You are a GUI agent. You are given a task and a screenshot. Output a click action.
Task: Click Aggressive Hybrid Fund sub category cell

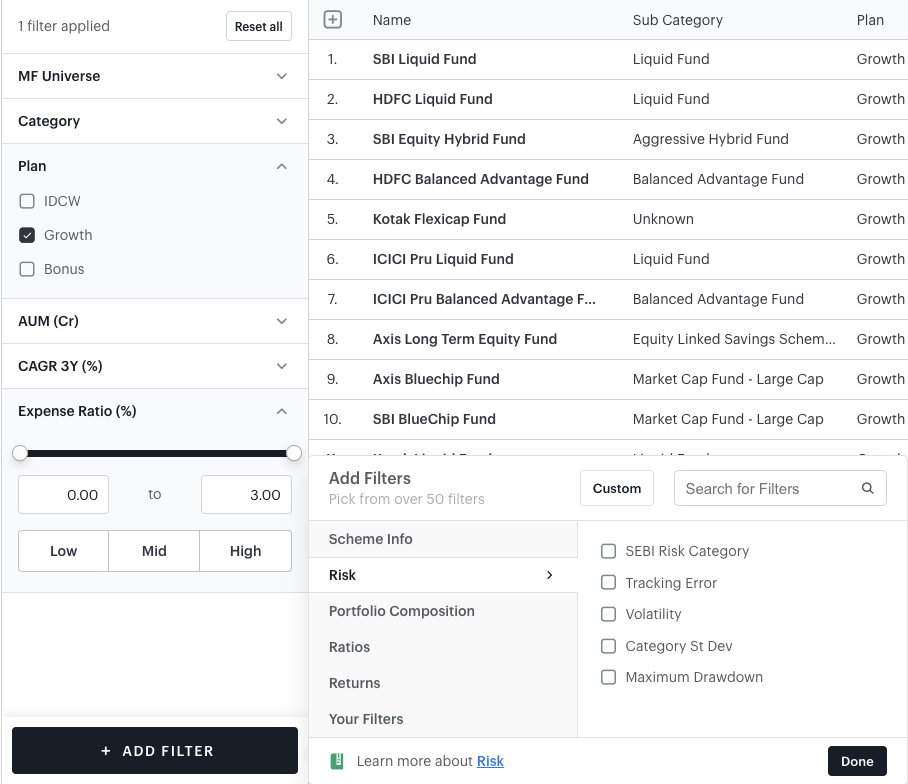(x=711, y=139)
